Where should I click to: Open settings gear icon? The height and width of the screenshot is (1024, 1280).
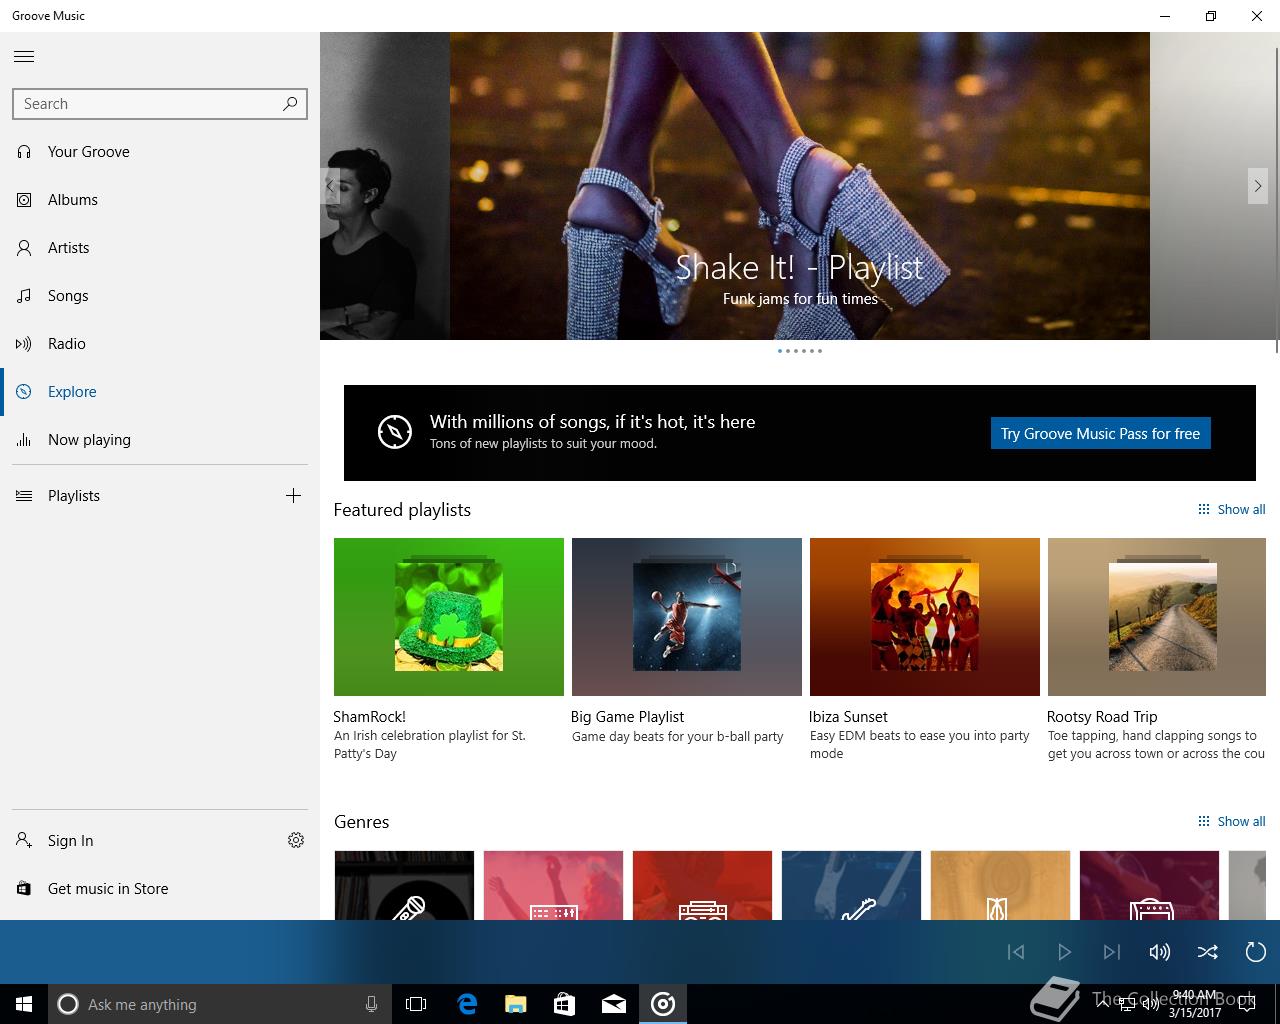click(296, 840)
